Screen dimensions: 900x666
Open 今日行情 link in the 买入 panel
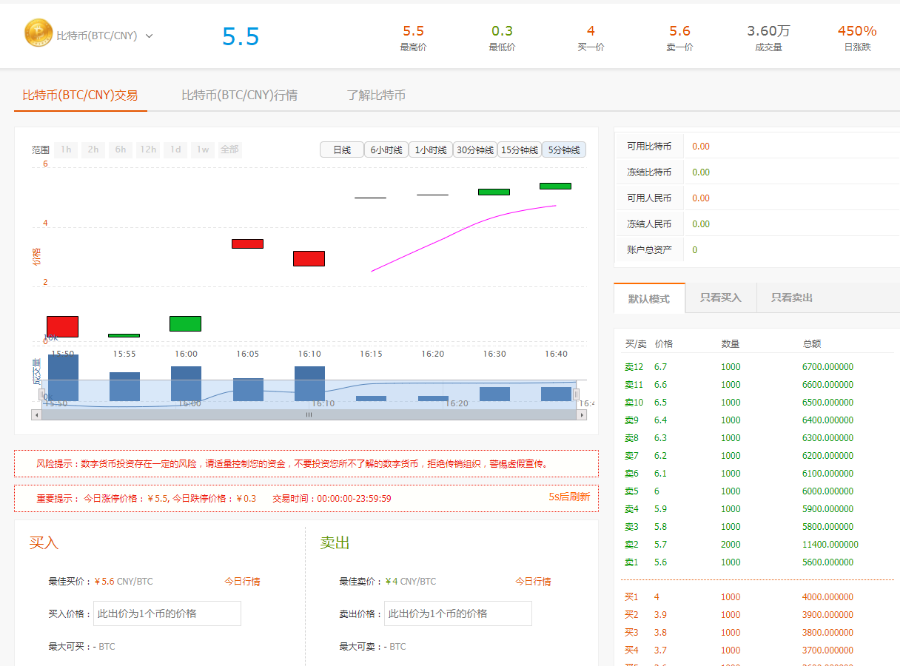(x=241, y=581)
